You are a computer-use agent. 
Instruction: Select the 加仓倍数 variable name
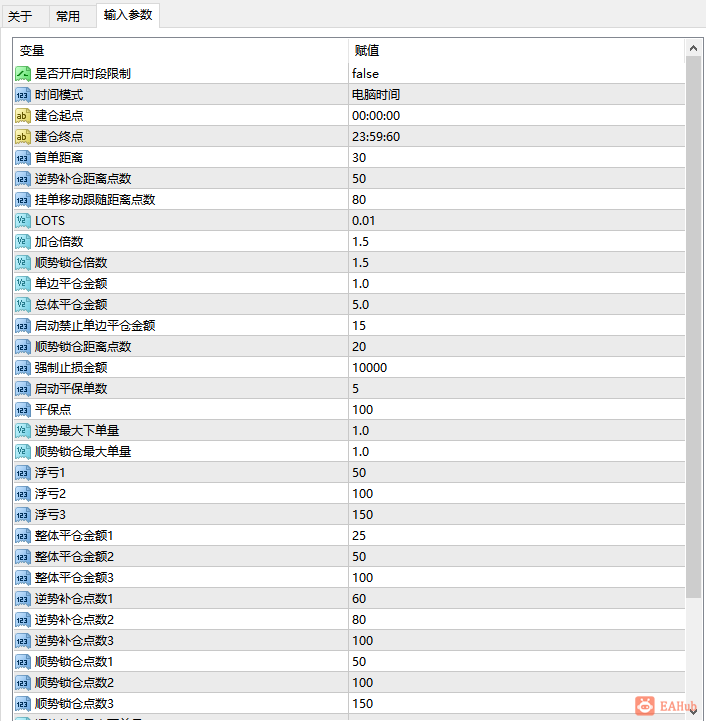(x=59, y=242)
